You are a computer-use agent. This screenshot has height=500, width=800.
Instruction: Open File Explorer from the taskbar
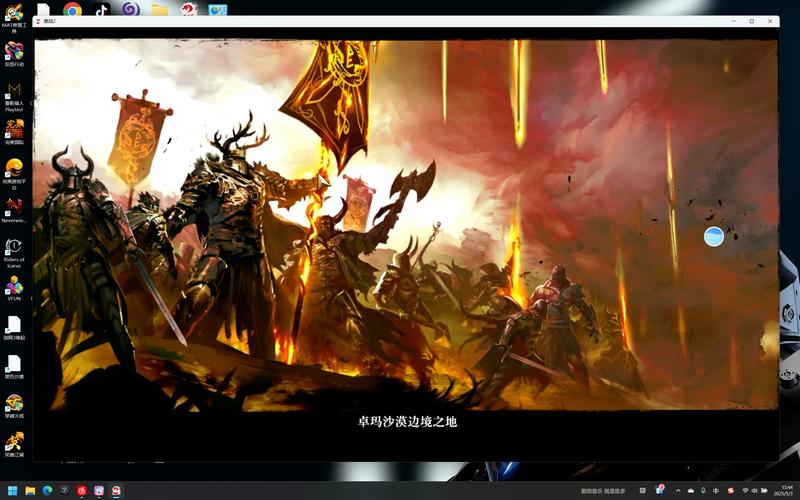30,491
